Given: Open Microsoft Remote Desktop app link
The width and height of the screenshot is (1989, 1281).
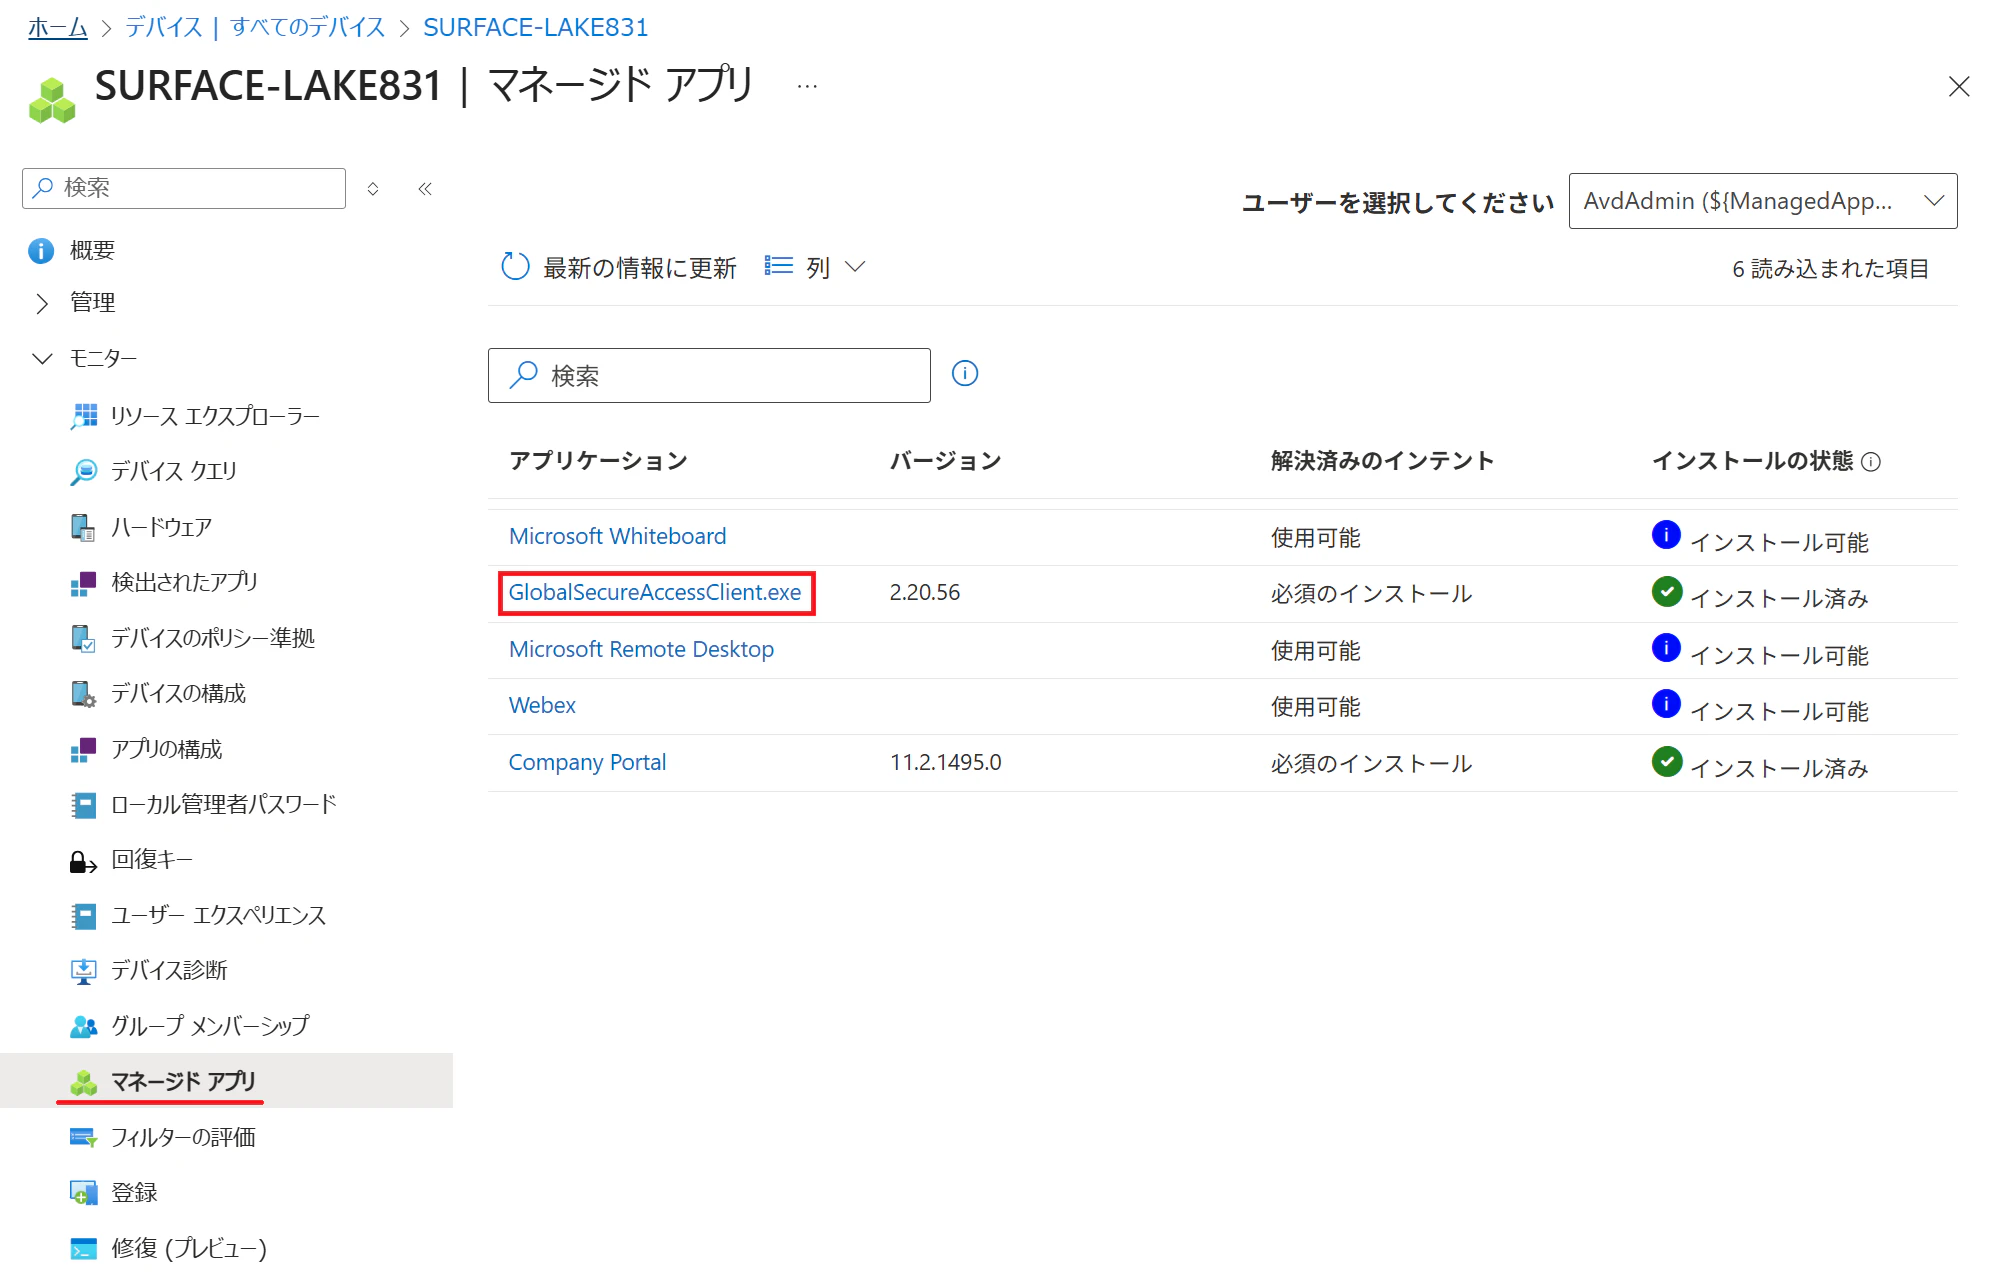Looking at the screenshot, I should click(641, 650).
